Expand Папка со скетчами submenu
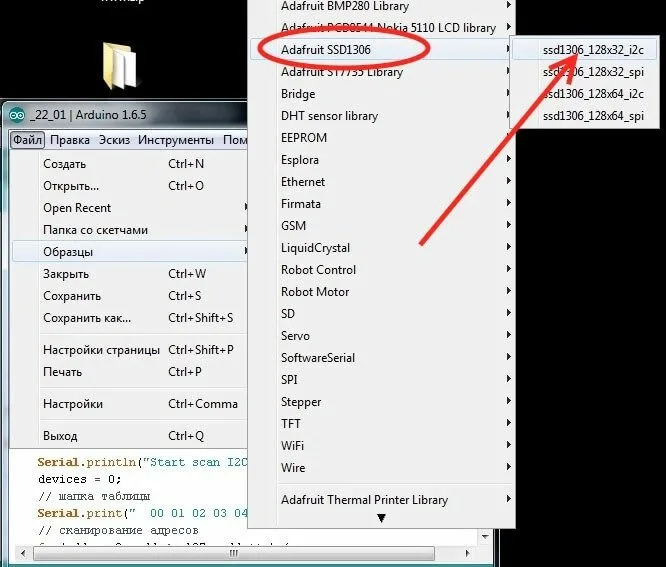Image resolution: width=666 pixels, height=567 pixels. (130, 230)
